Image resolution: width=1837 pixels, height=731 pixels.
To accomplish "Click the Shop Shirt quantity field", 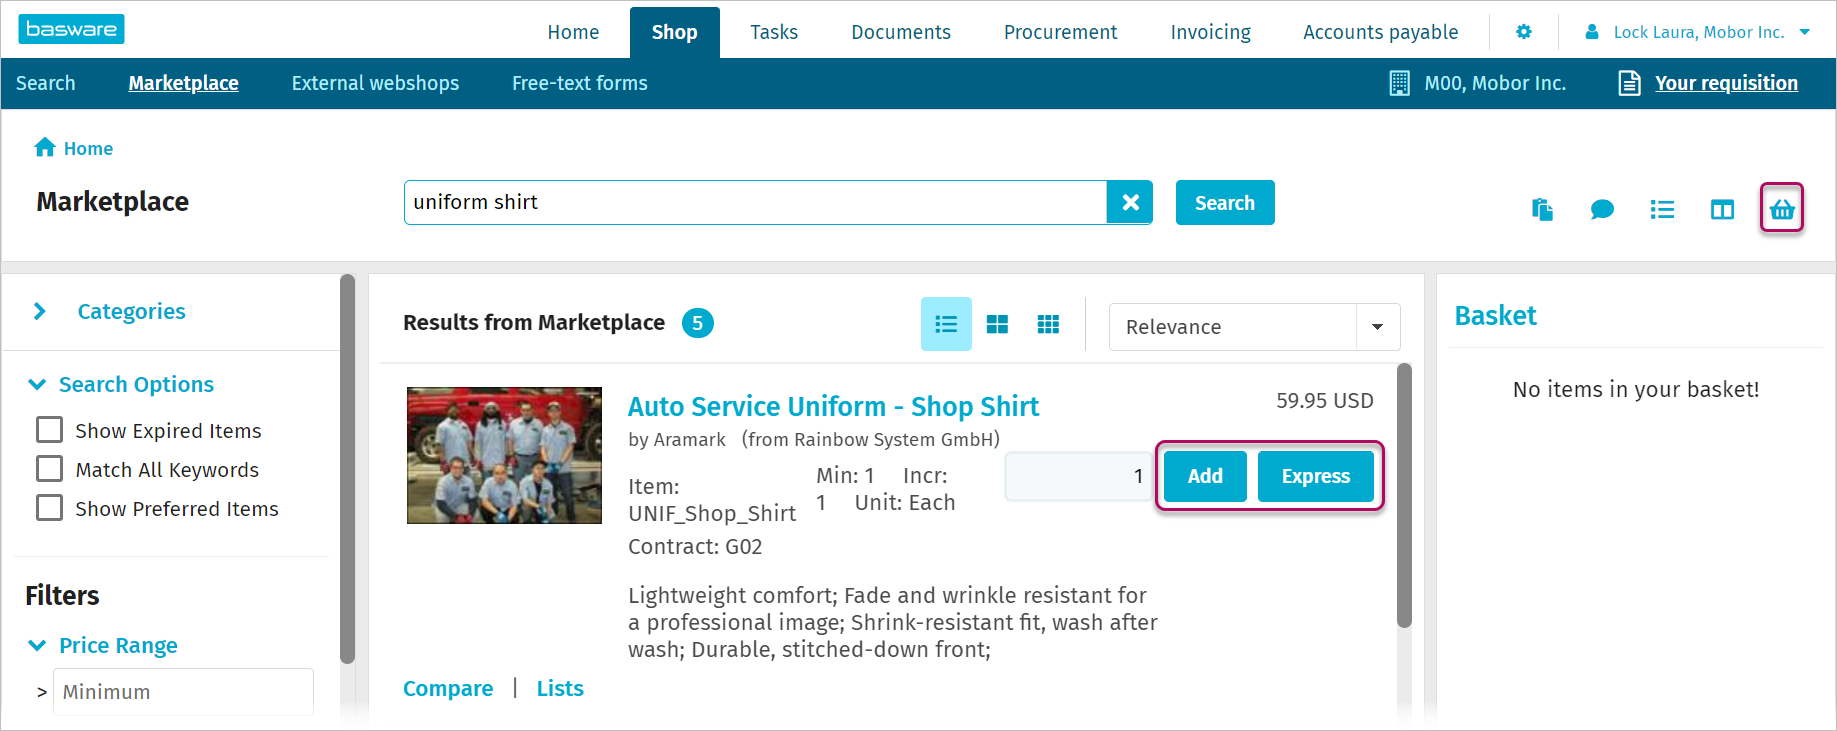I will click(x=1079, y=476).
